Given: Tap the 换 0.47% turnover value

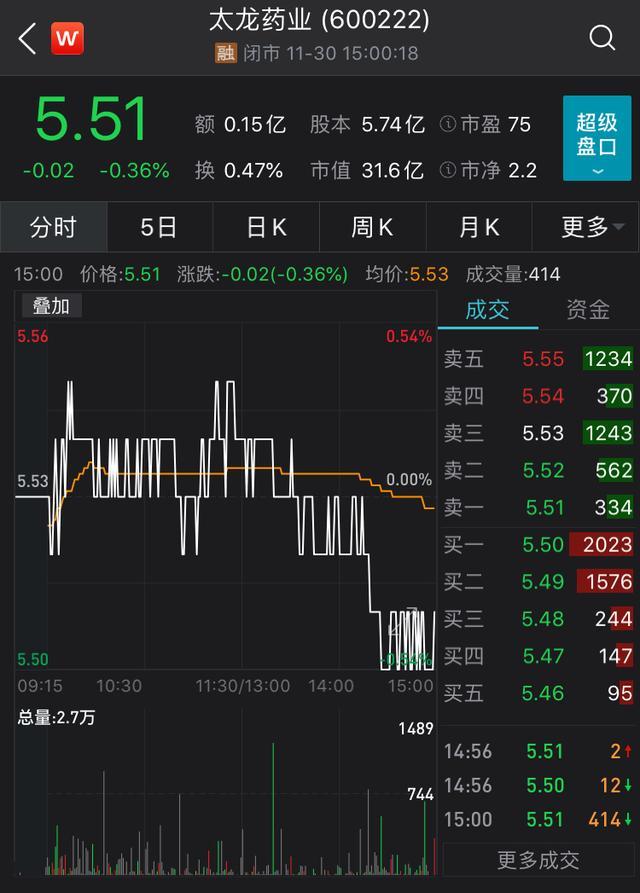Looking at the screenshot, I should click(239, 170).
